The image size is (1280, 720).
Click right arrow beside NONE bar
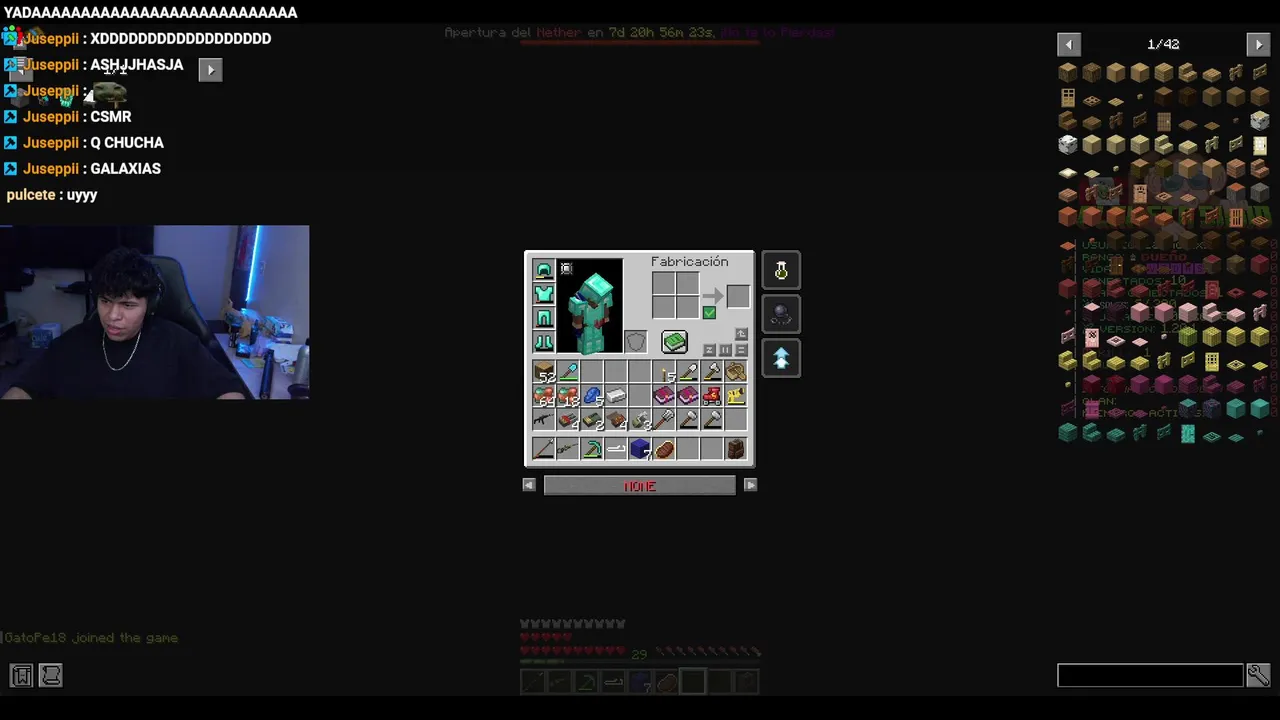click(x=750, y=485)
